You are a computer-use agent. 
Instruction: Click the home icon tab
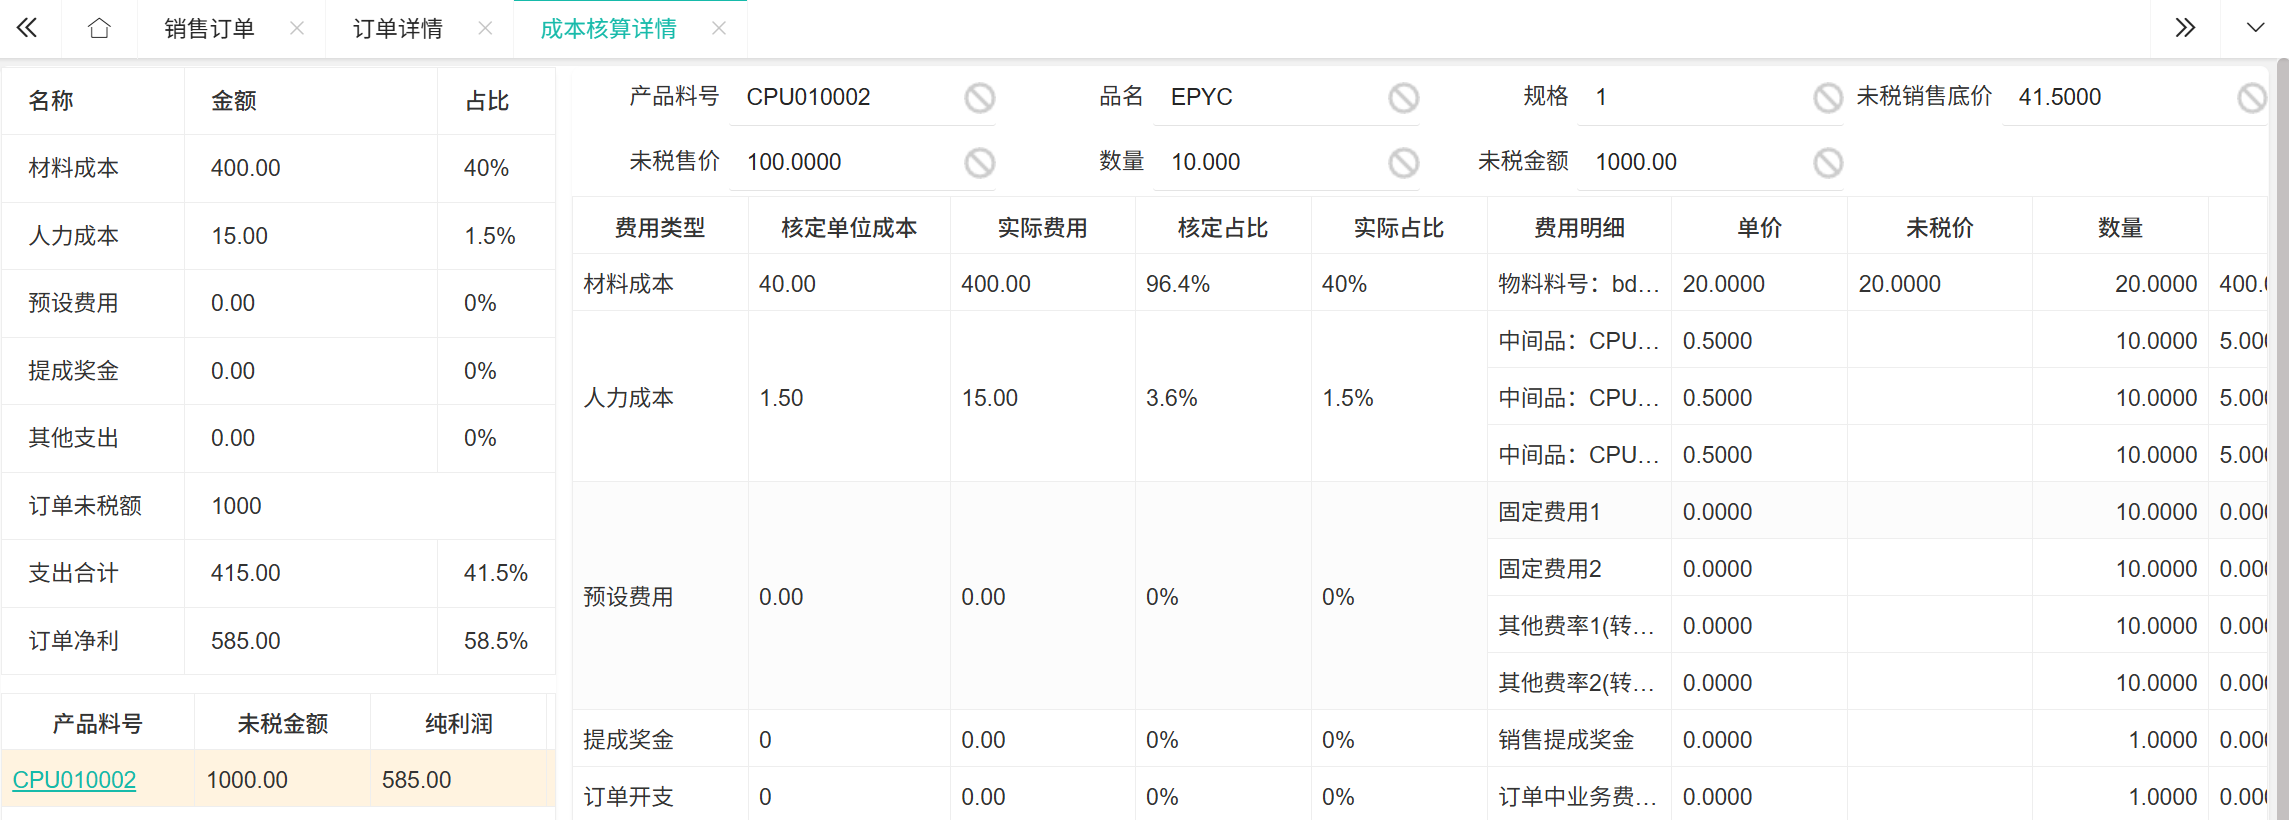(99, 28)
